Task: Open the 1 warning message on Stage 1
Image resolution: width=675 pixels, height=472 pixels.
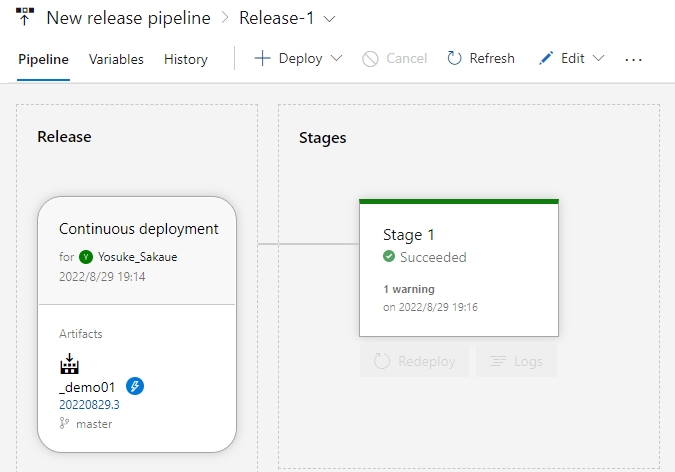Action: point(410,288)
